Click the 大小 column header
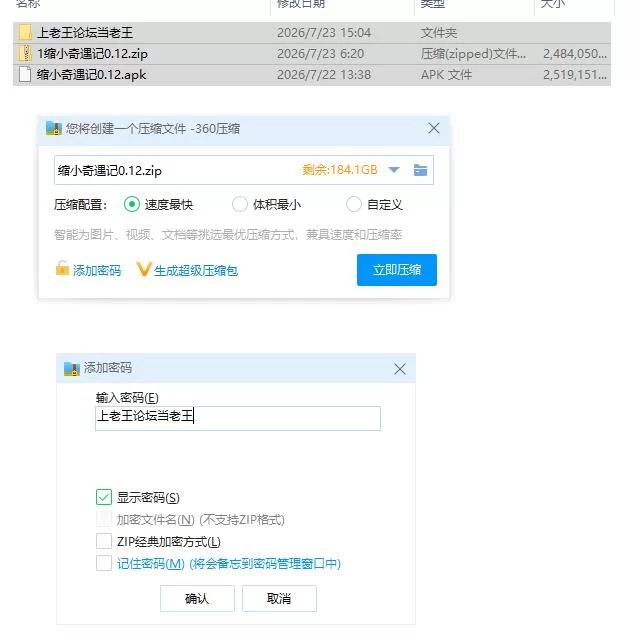This screenshot has height=639, width=634. click(x=553, y=4)
